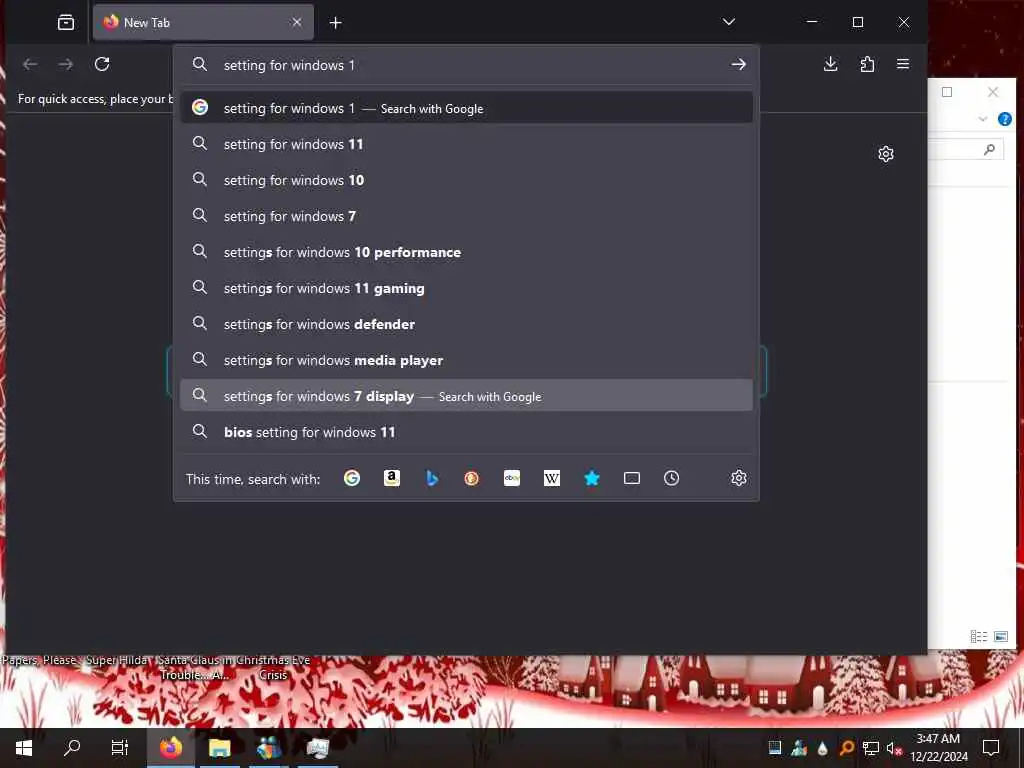This screenshot has width=1024, height=768.
Task: Choose suggestion 'setting for windows 10'
Action: [466, 180]
